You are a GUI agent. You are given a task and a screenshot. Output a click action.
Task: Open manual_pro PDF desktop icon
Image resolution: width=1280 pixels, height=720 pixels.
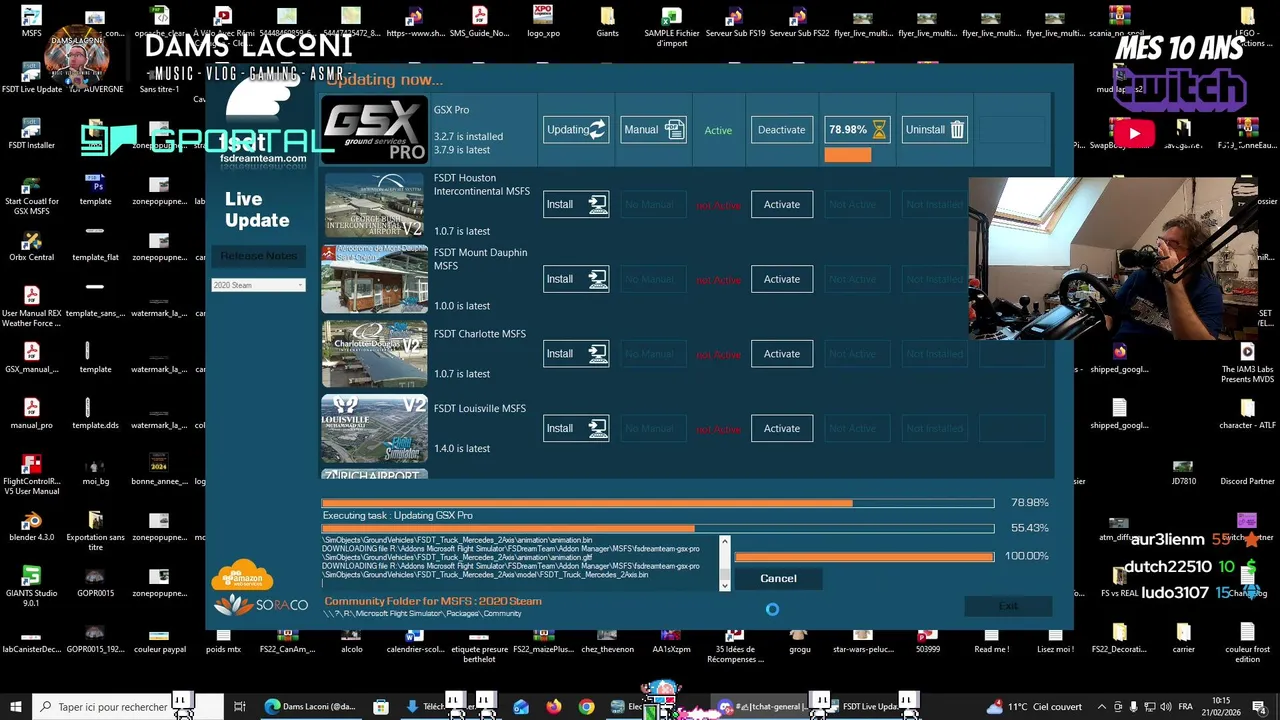(32, 414)
